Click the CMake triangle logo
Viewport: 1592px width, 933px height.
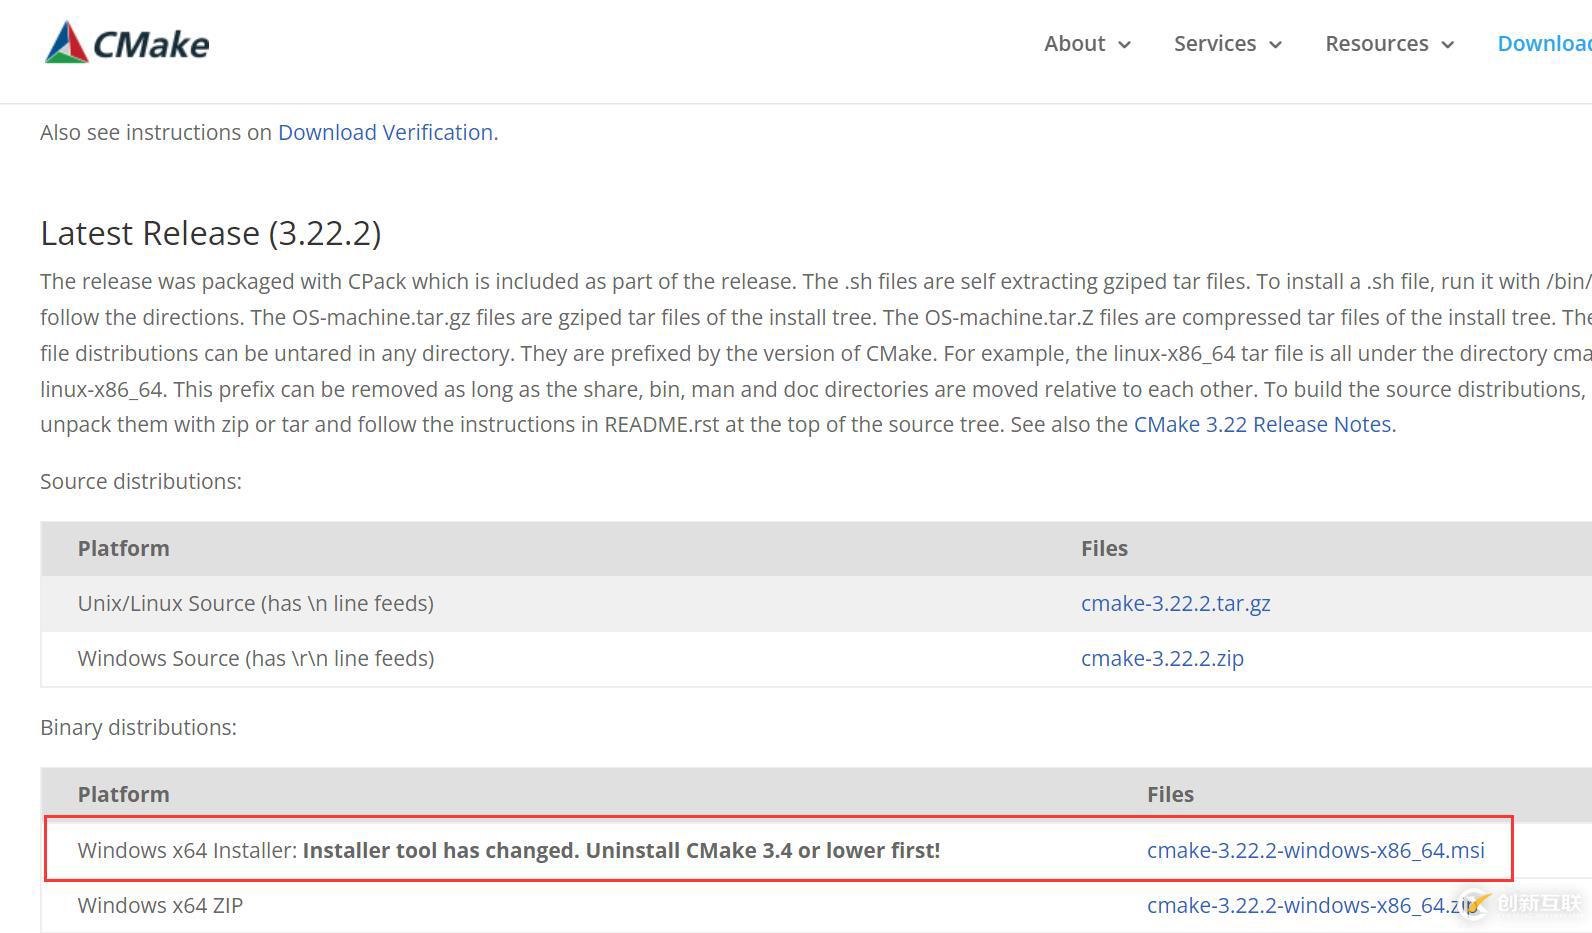[66, 43]
